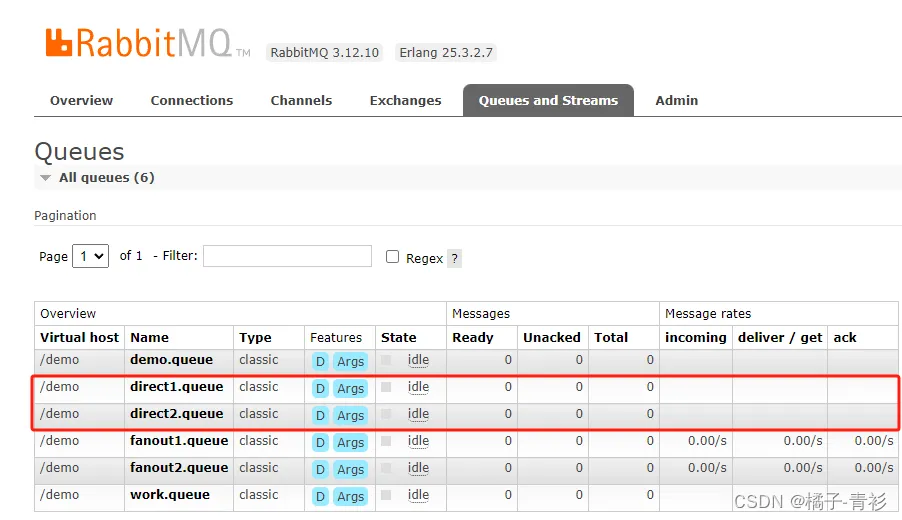This screenshot has width=902, height=520.
Task: Click the Args badge for work.queue
Action: tap(350, 497)
